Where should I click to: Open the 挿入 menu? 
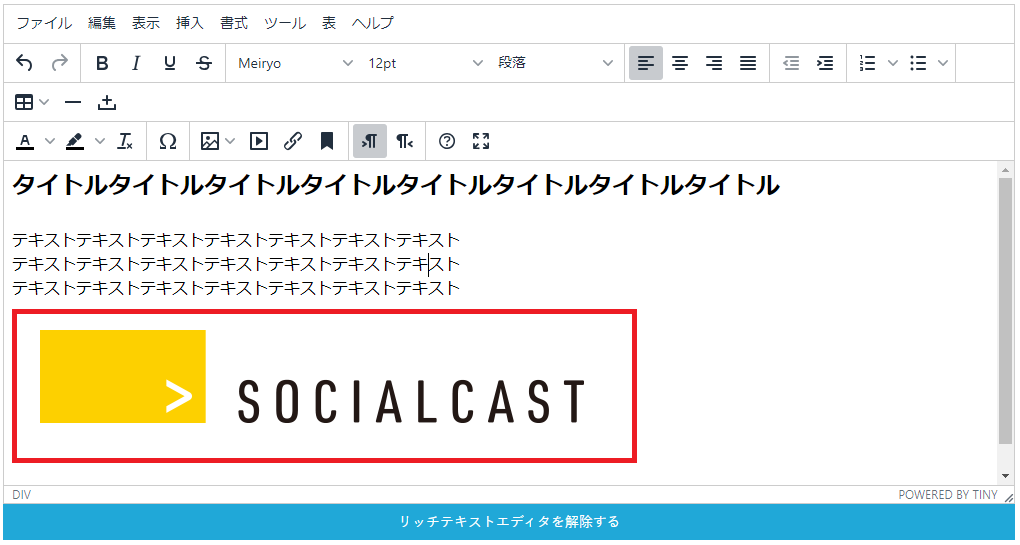point(190,23)
